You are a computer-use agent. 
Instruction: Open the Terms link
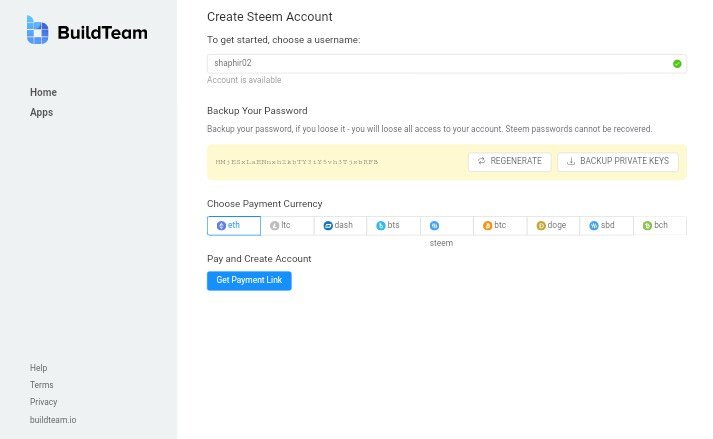pyautogui.click(x=41, y=385)
